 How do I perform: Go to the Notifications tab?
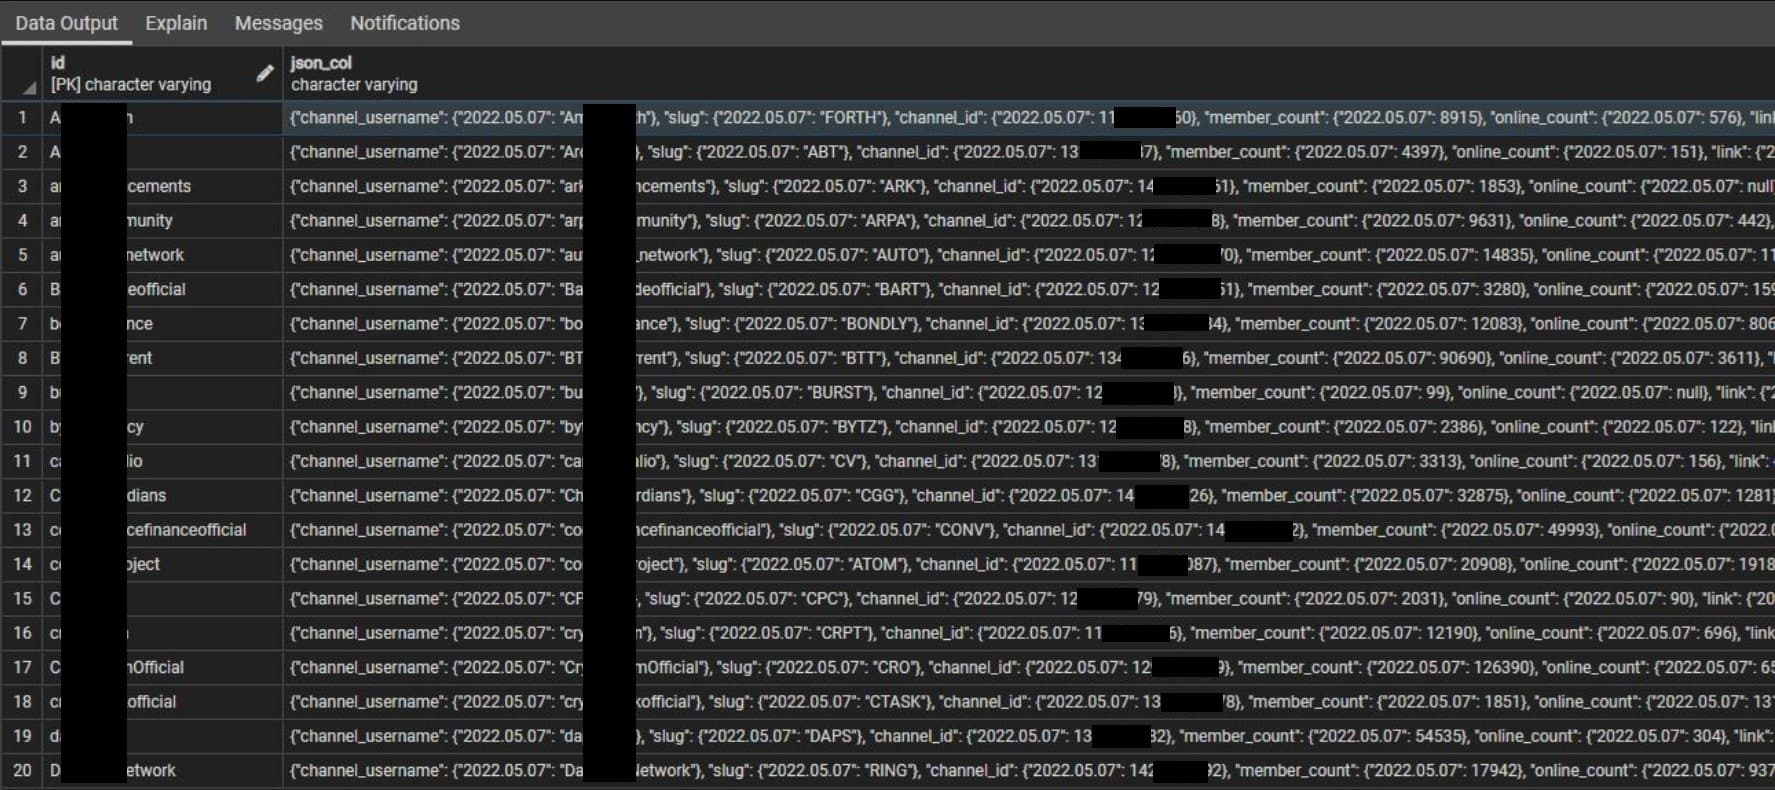404,23
